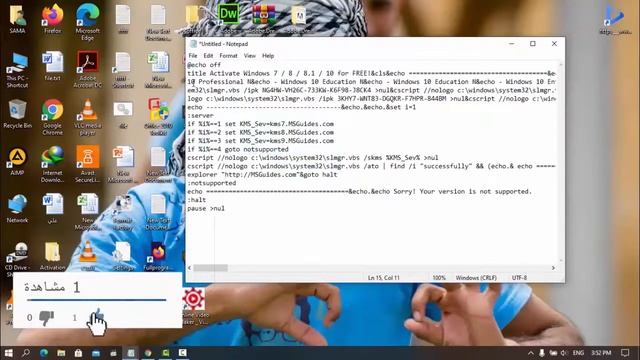Click the 100% zoom status entry
Screen dimensions: 640x360
tap(439, 278)
